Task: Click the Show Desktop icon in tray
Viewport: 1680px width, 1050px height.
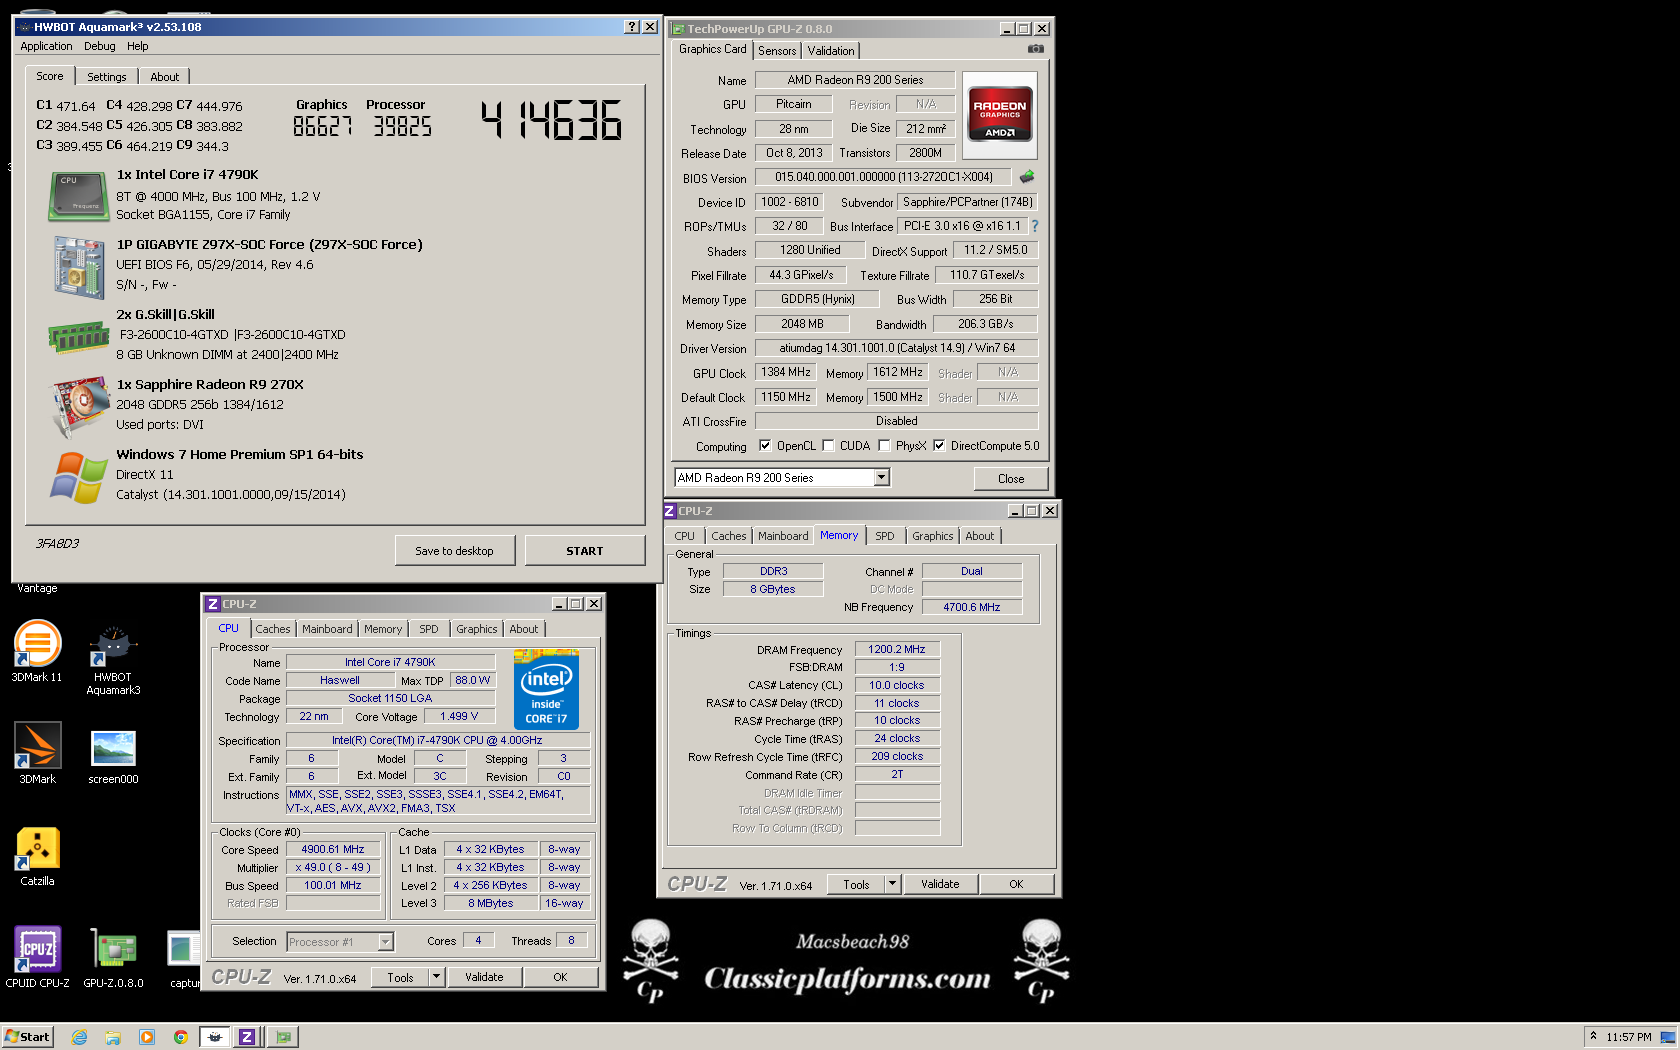Action: click(x=1668, y=1037)
